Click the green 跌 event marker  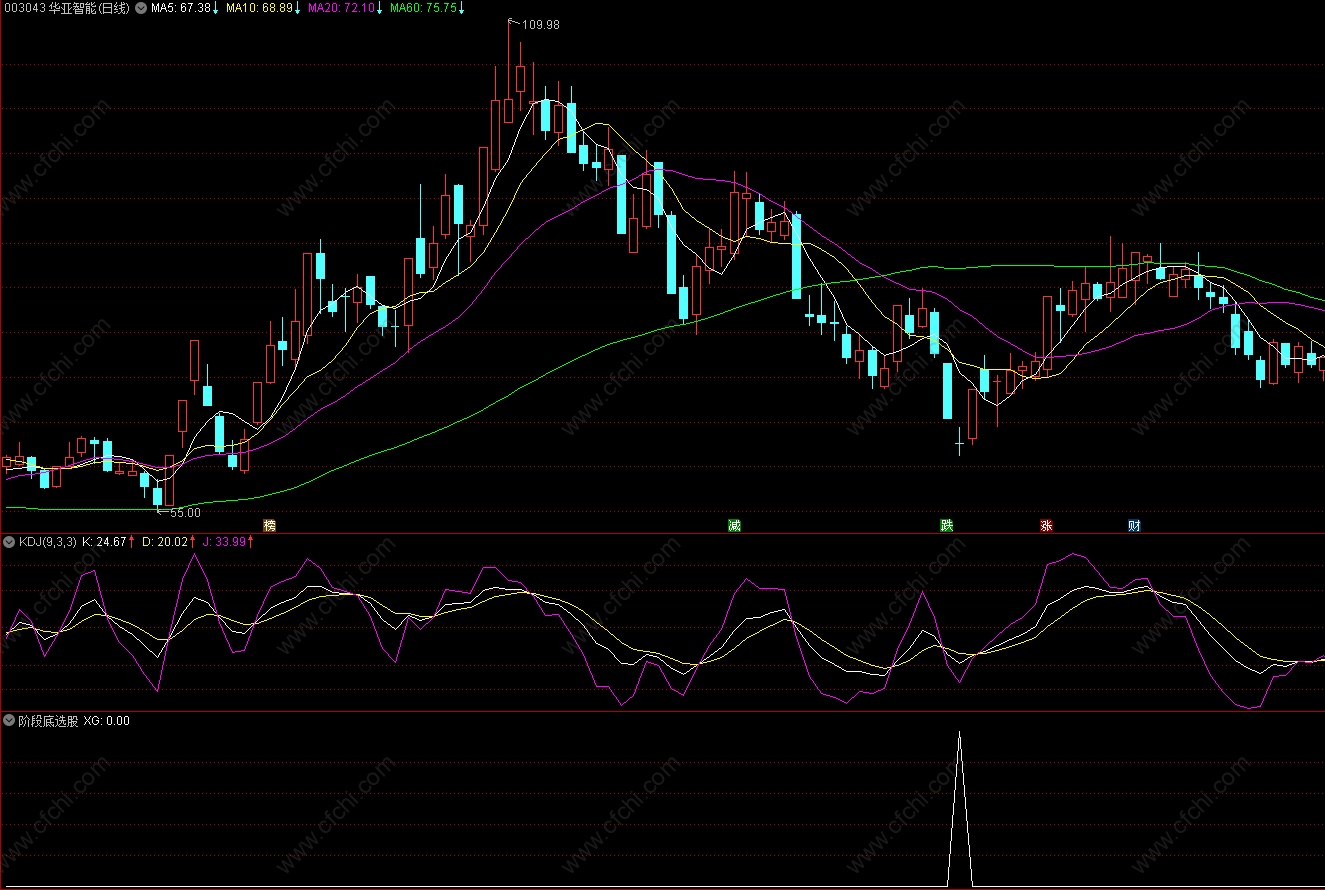coord(946,525)
